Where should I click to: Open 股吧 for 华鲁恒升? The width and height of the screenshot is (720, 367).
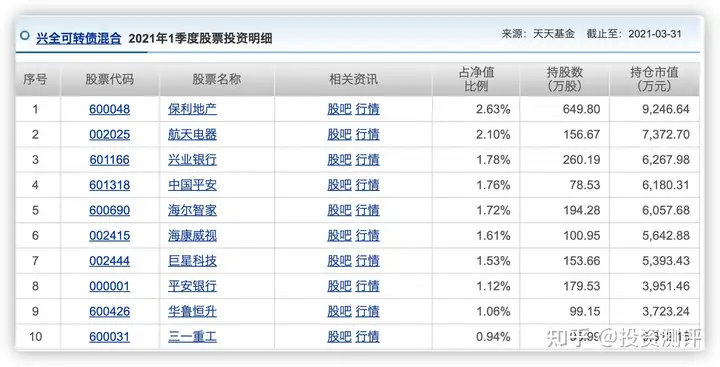pyautogui.click(x=339, y=311)
